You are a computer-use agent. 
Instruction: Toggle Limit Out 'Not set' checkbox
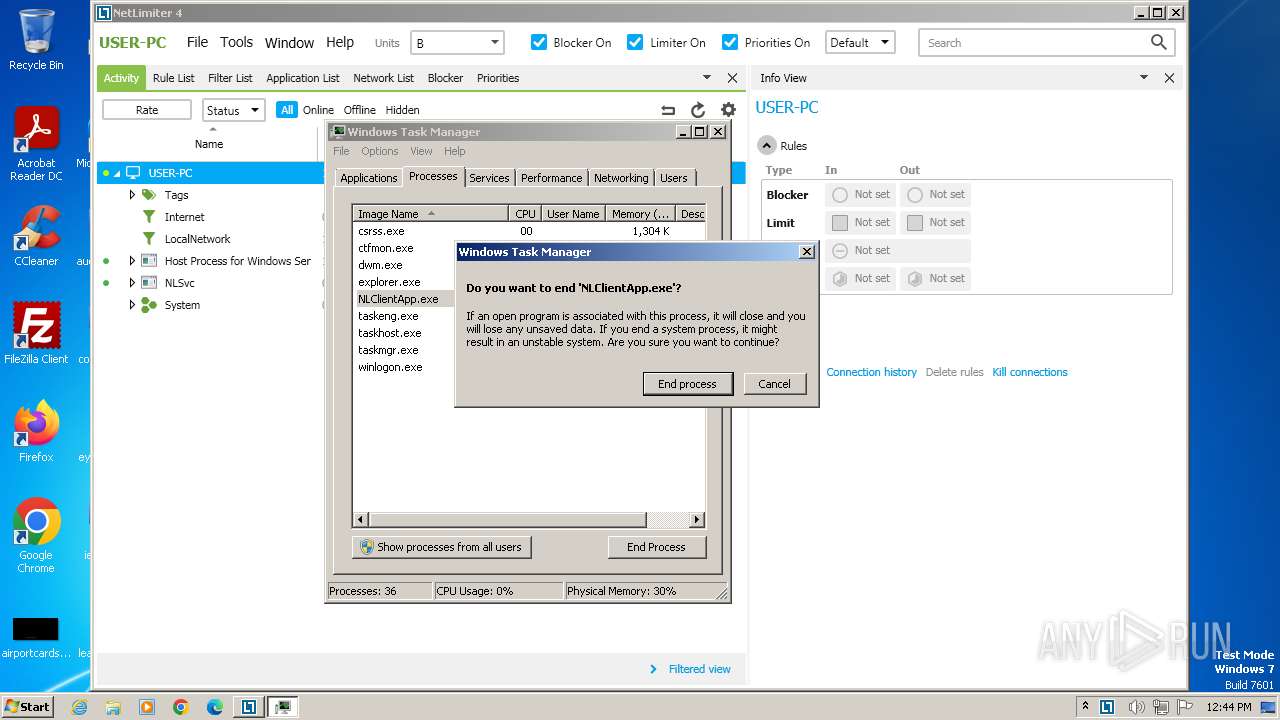915,223
